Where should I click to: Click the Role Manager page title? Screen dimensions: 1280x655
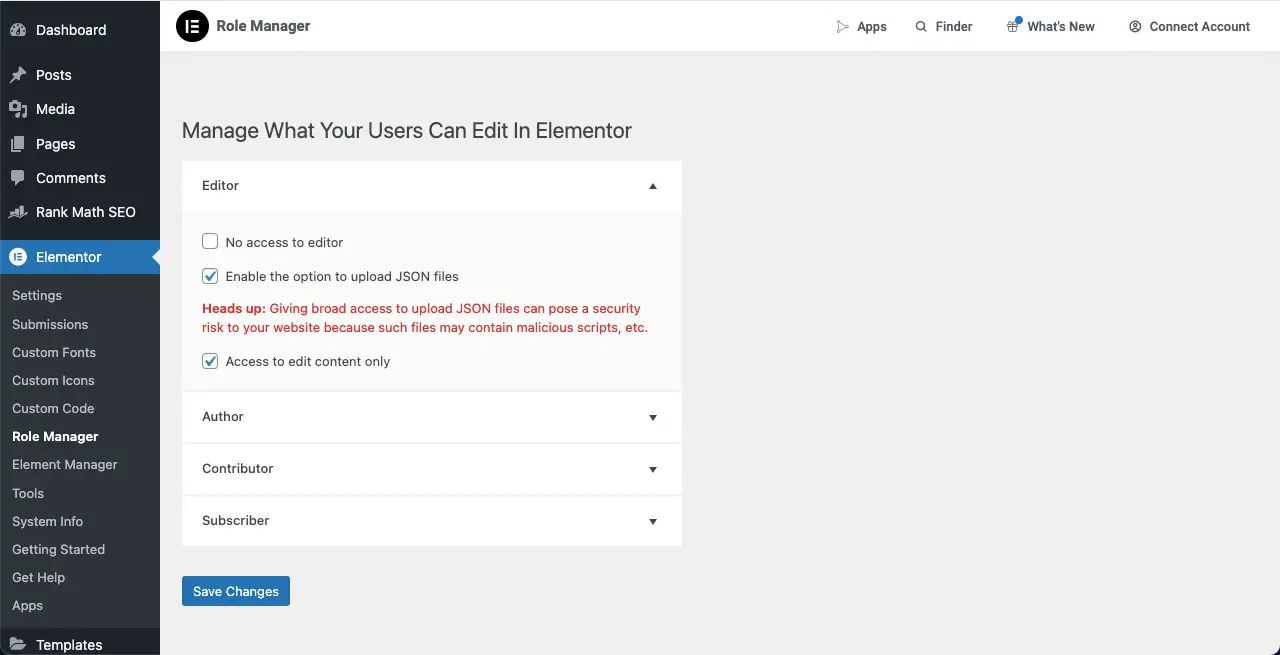[x=263, y=26]
